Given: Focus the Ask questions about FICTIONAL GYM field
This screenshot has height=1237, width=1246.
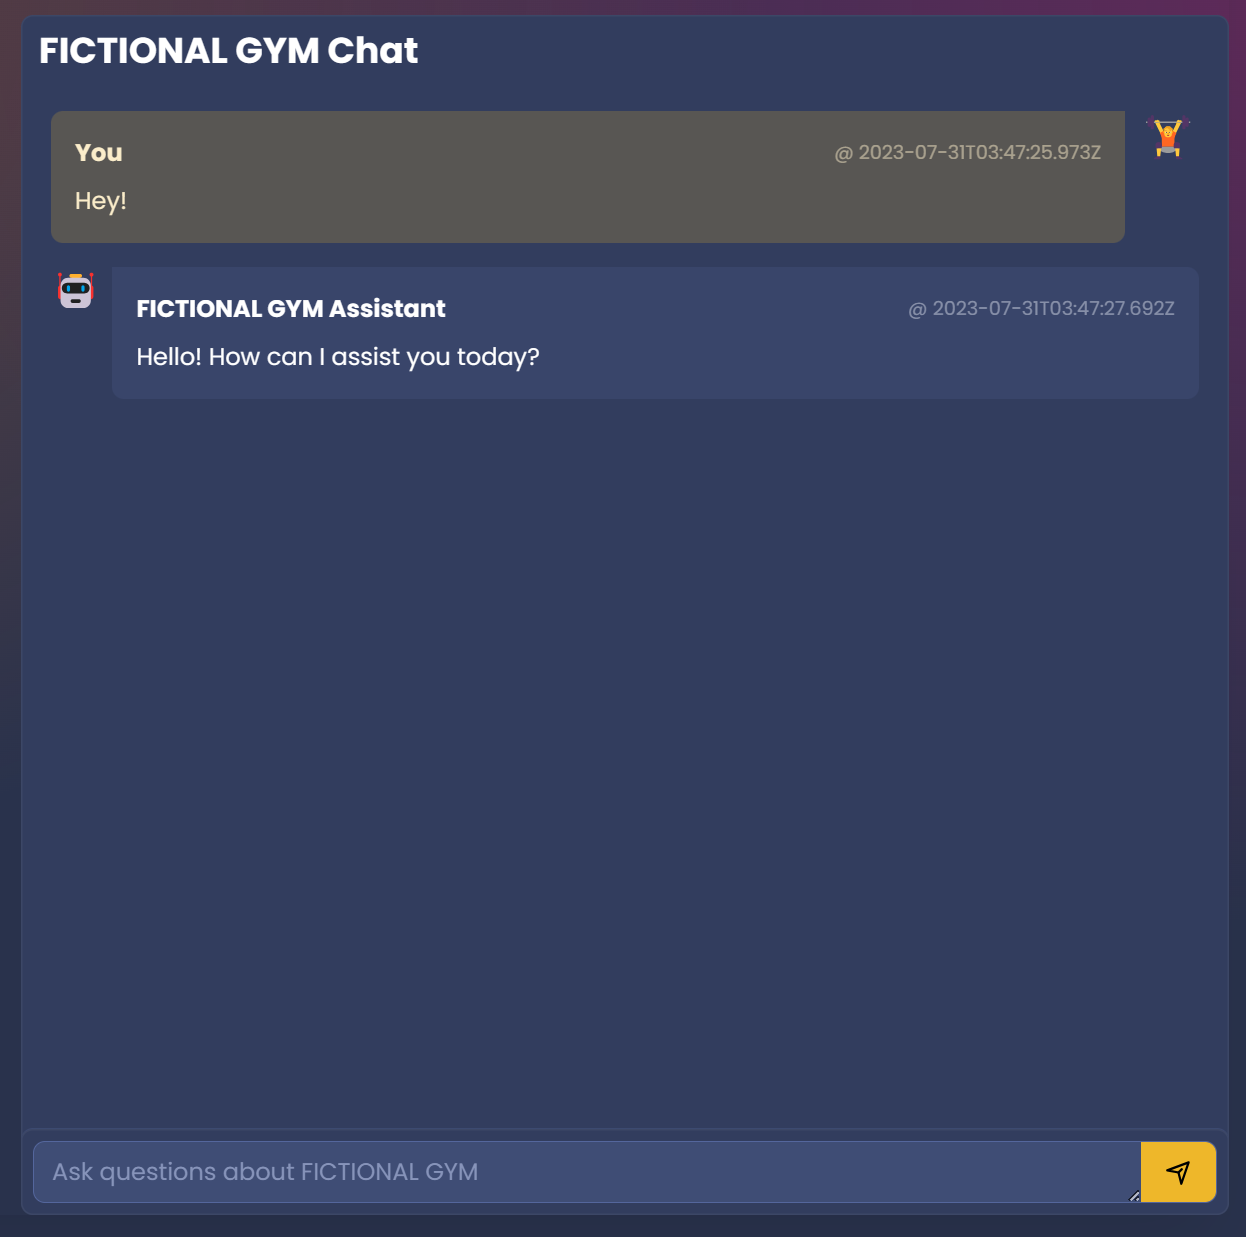Looking at the screenshot, I should (586, 1172).
